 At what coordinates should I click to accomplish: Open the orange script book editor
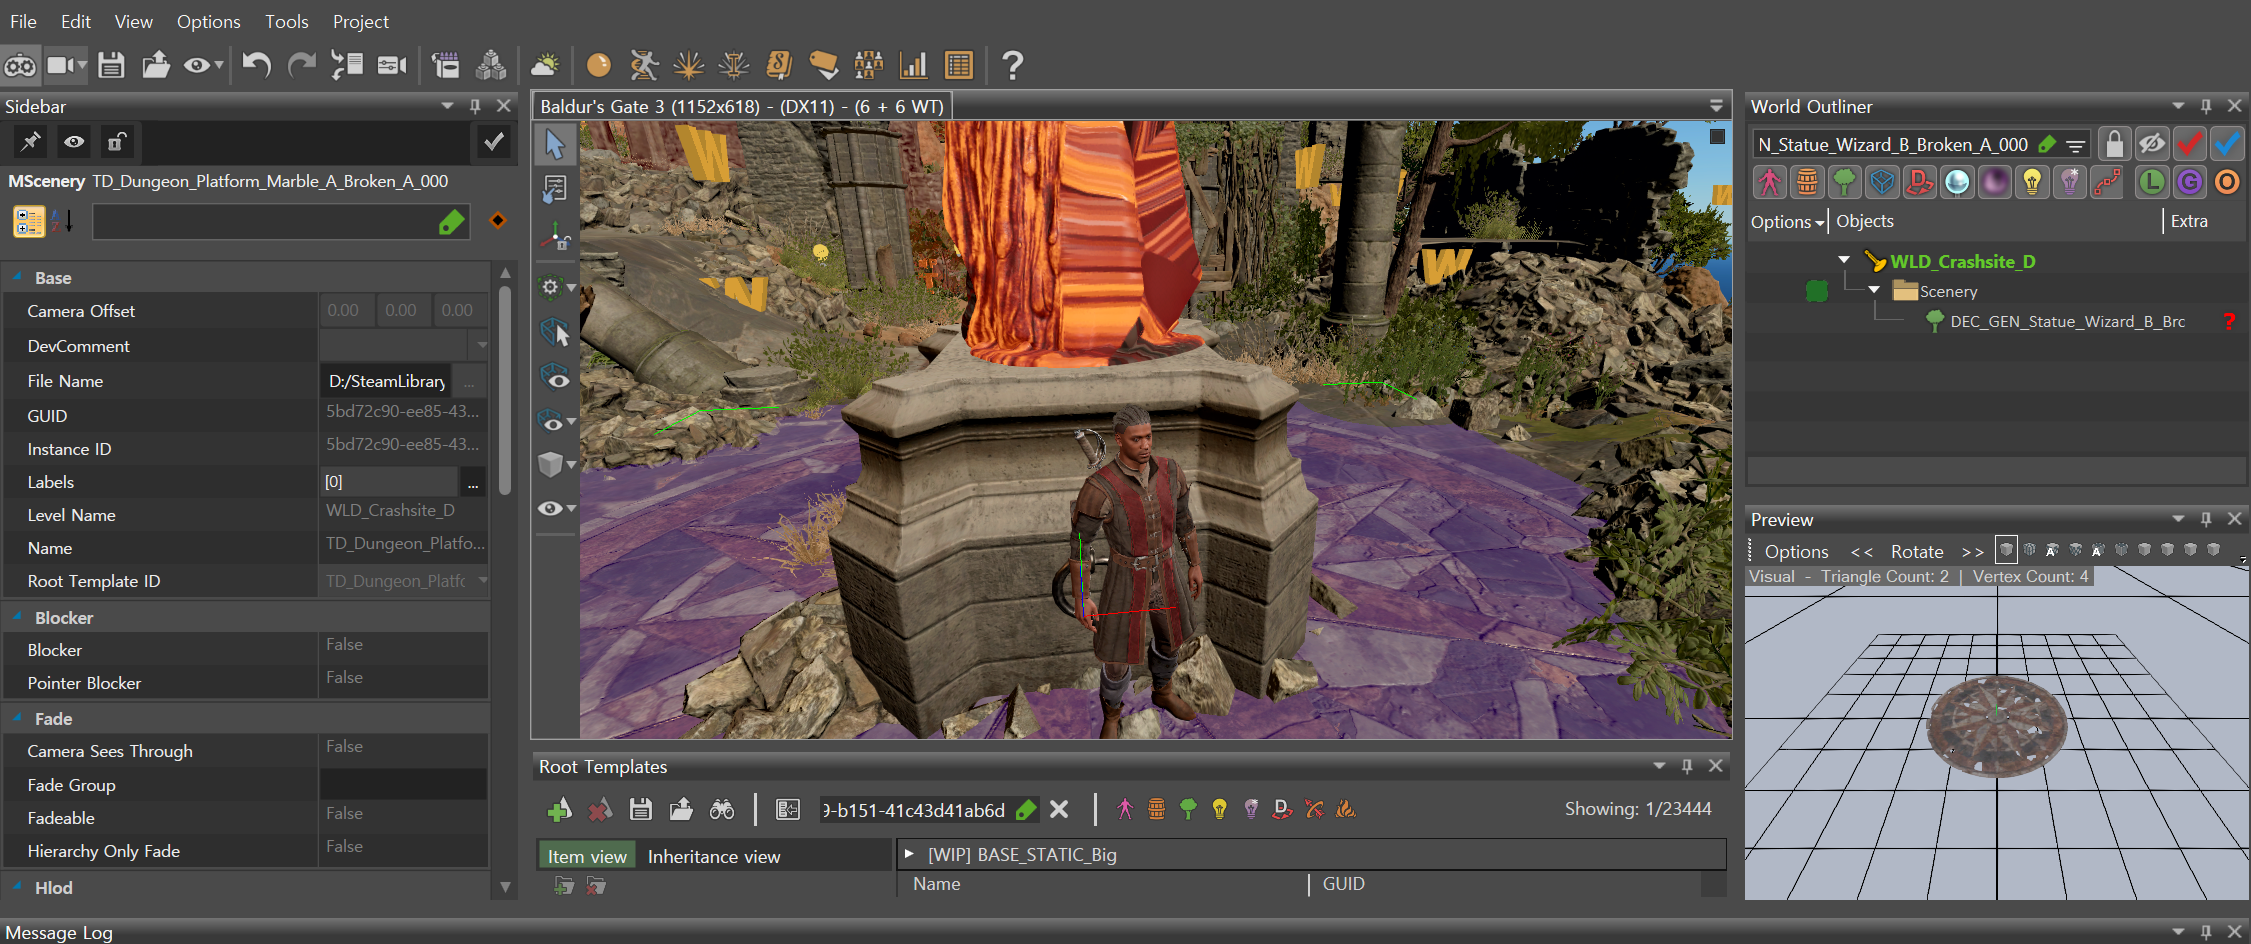click(779, 66)
